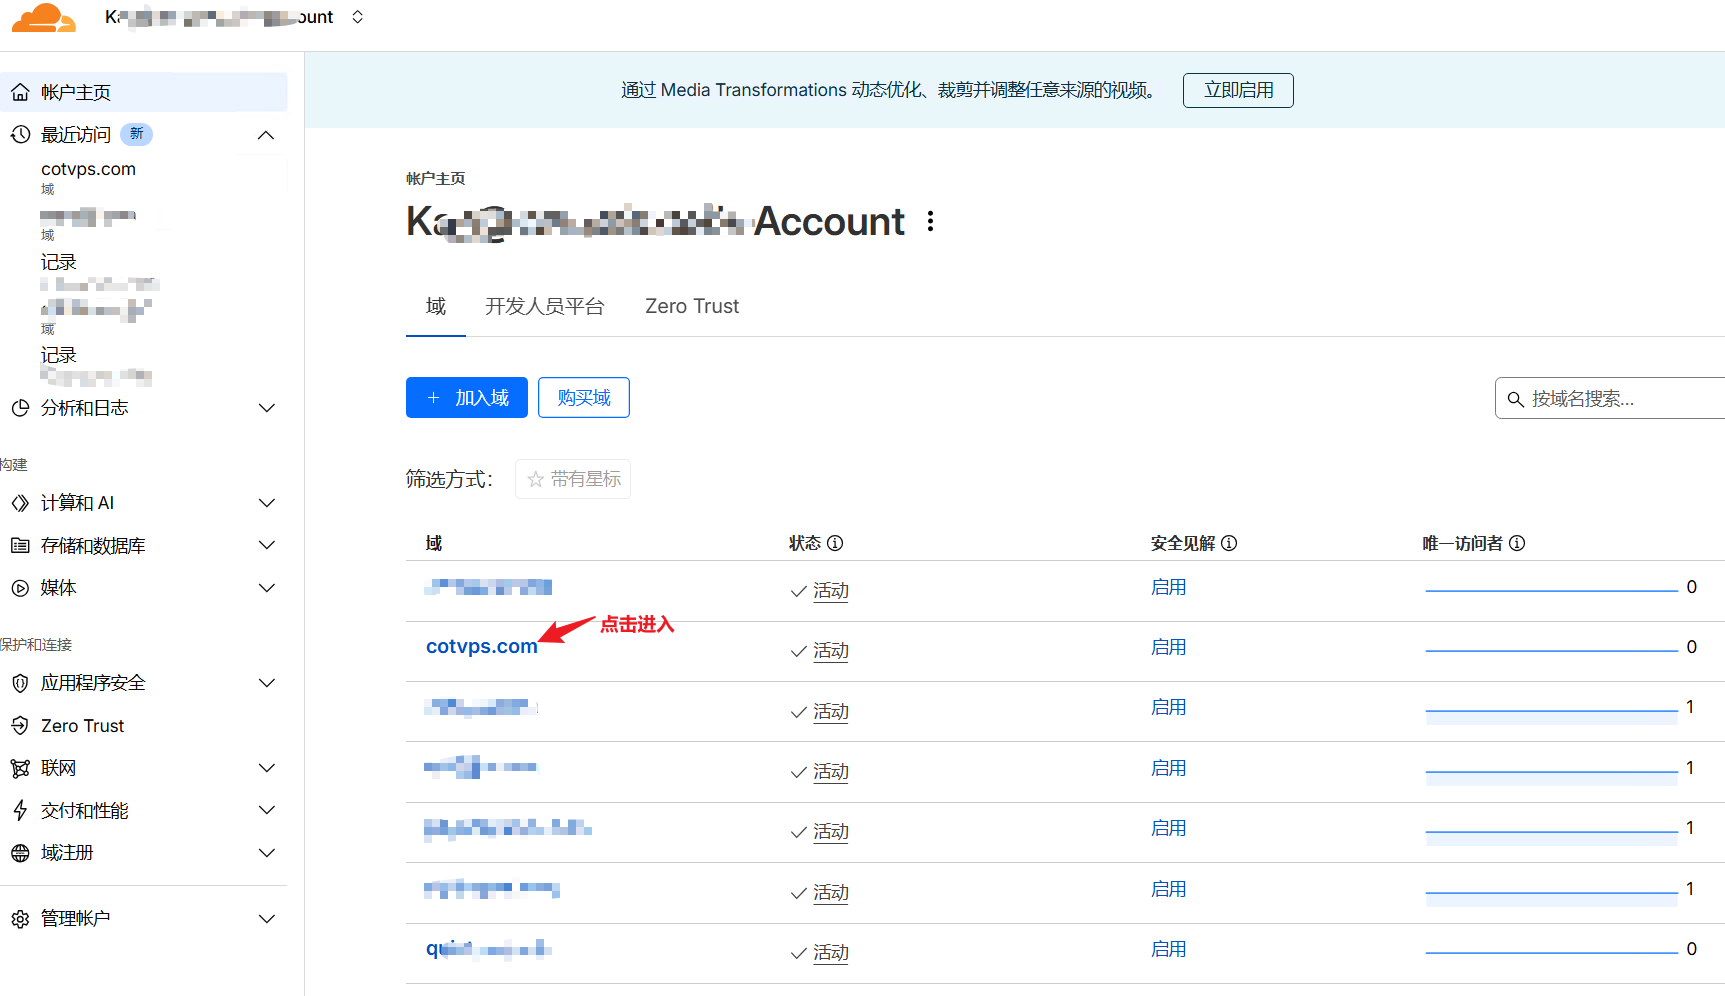
Task: Click the 购买域 button
Action: [583, 398]
